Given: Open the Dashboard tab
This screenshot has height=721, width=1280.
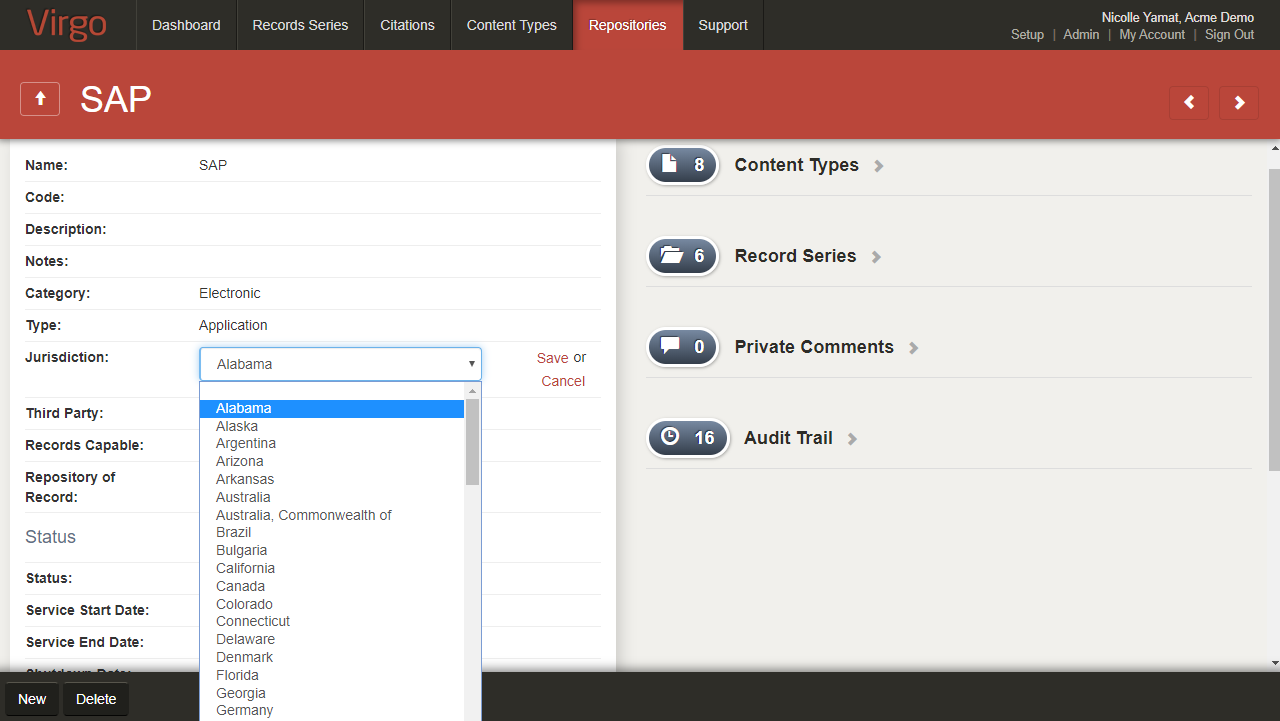Looking at the screenshot, I should pyautogui.click(x=186, y=25).
